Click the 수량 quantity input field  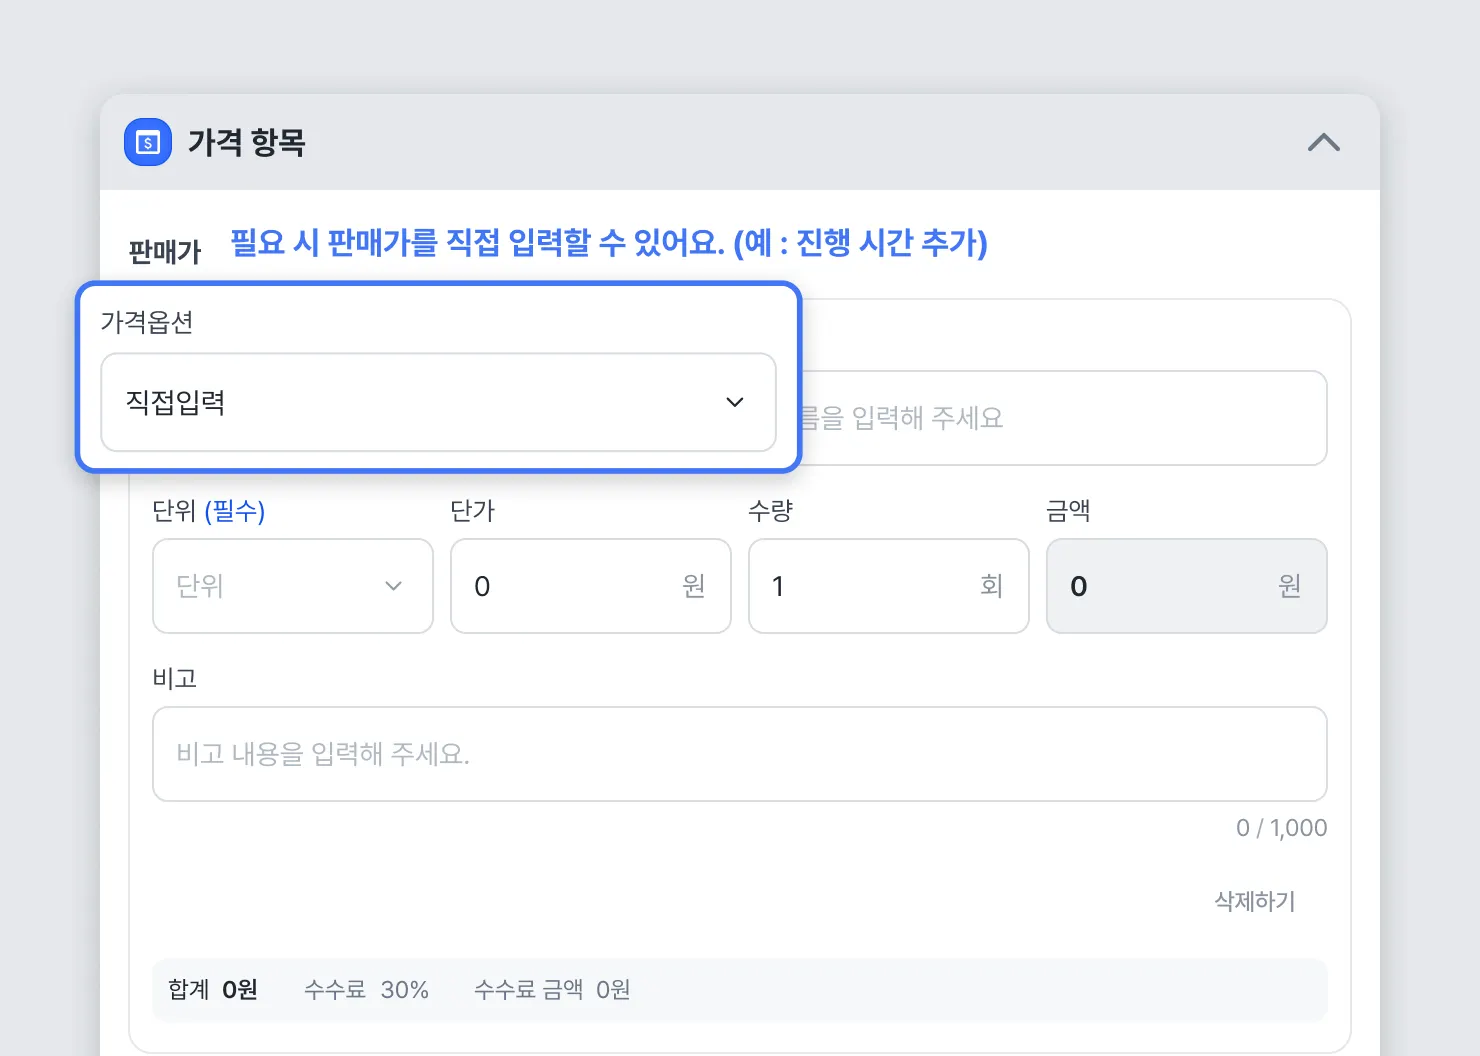870,586
